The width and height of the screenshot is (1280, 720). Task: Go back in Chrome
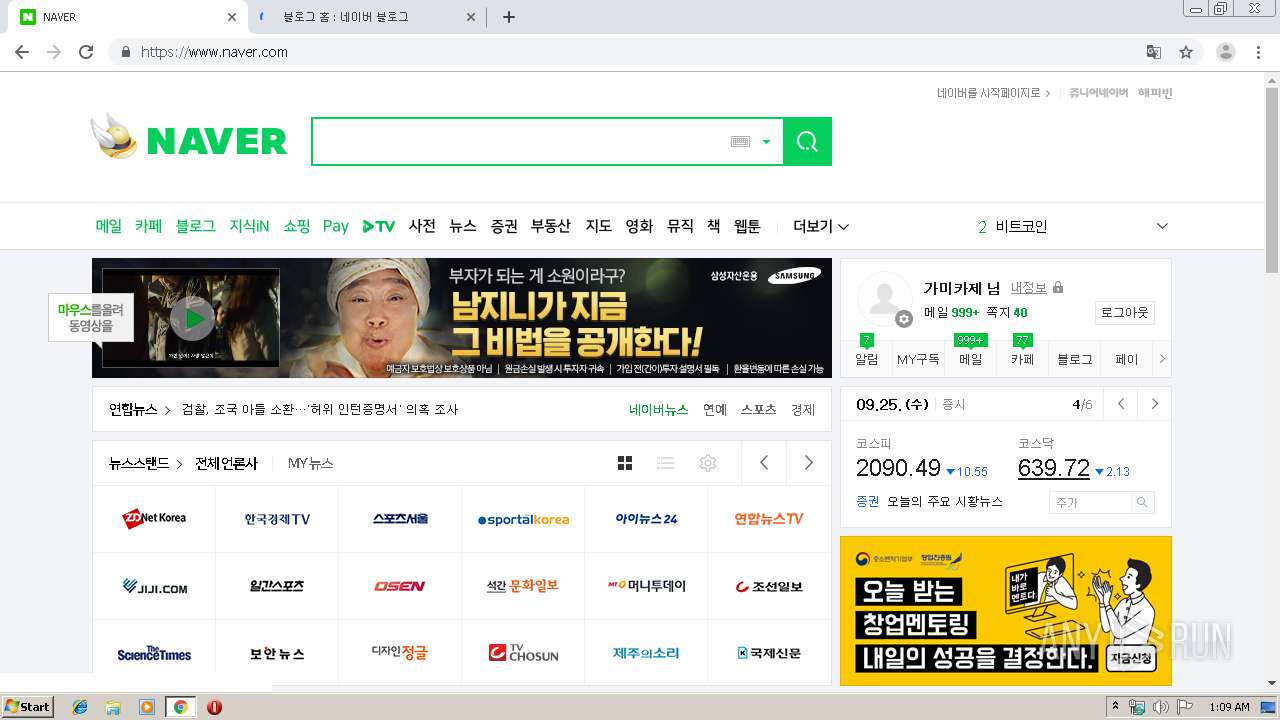[22, 52]
